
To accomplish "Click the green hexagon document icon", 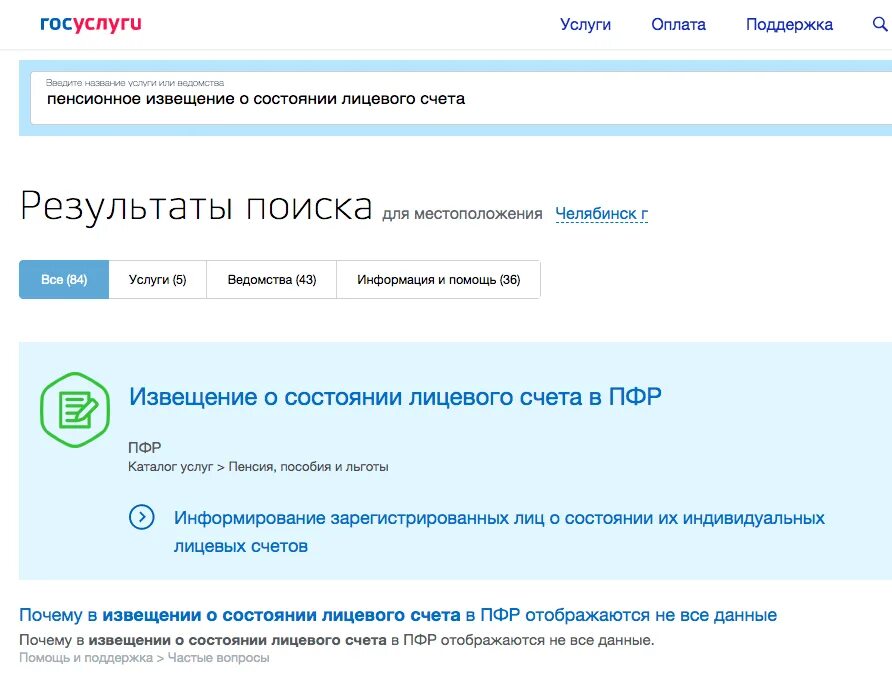I will coord(75,409).
